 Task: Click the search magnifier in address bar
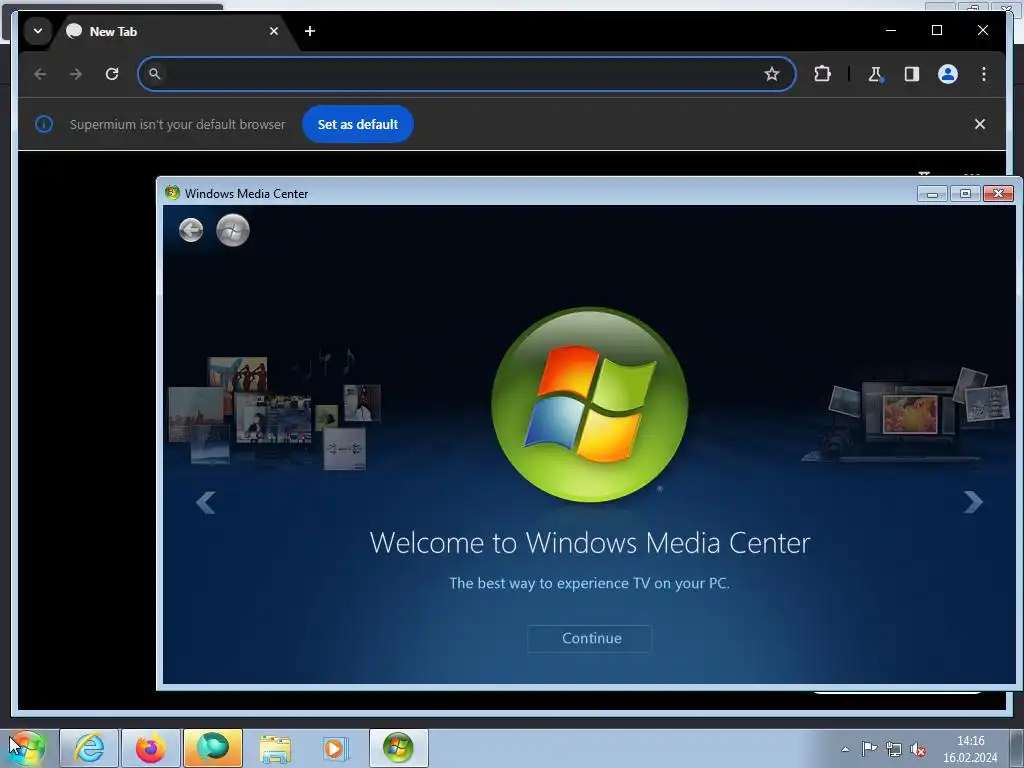(x=154, y=74)
